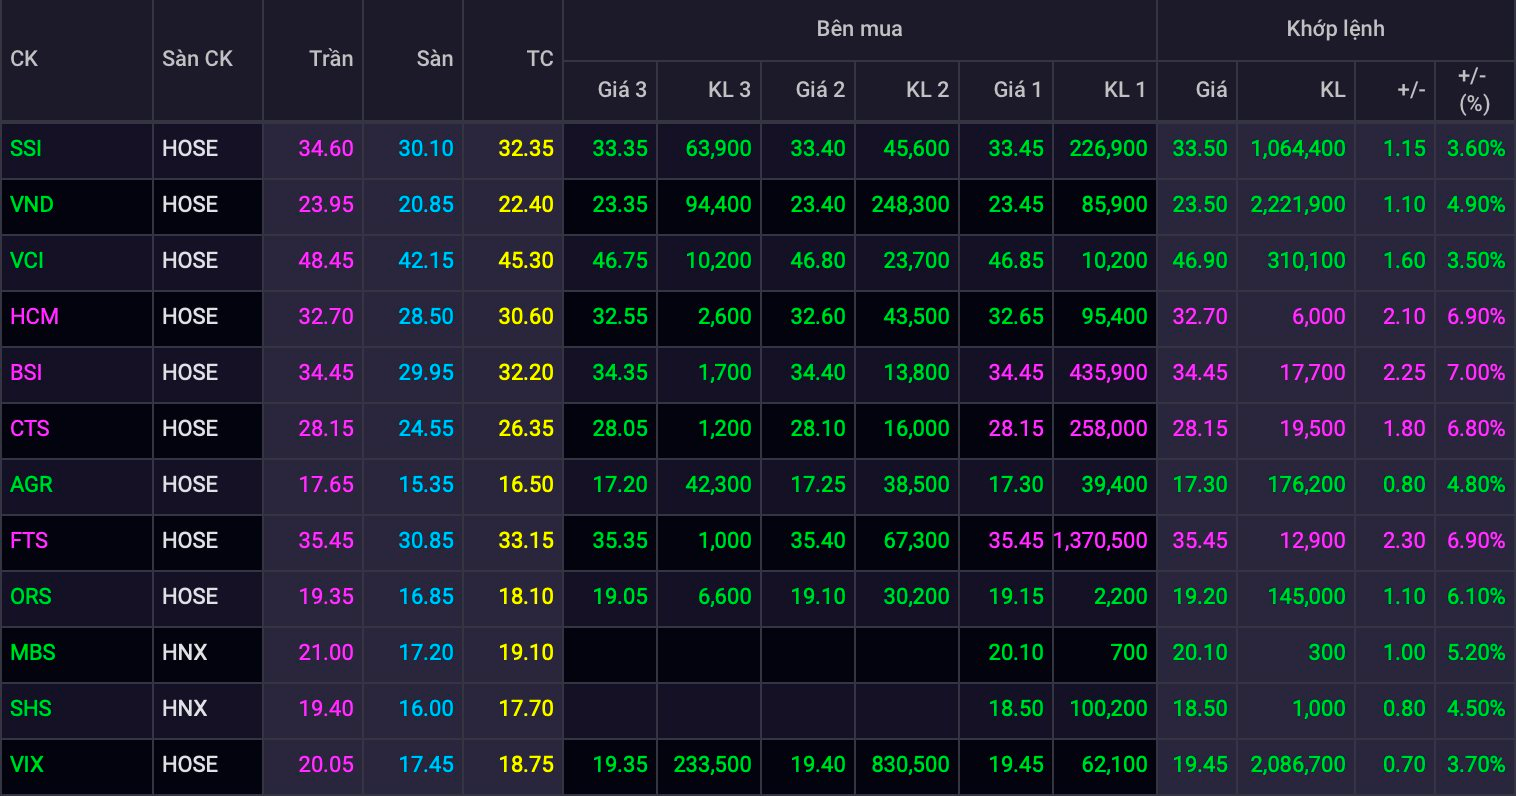This screenshot has height=796, width=1516.
Task: Click VCI reference price 45.30
Action: click(526, 261)
